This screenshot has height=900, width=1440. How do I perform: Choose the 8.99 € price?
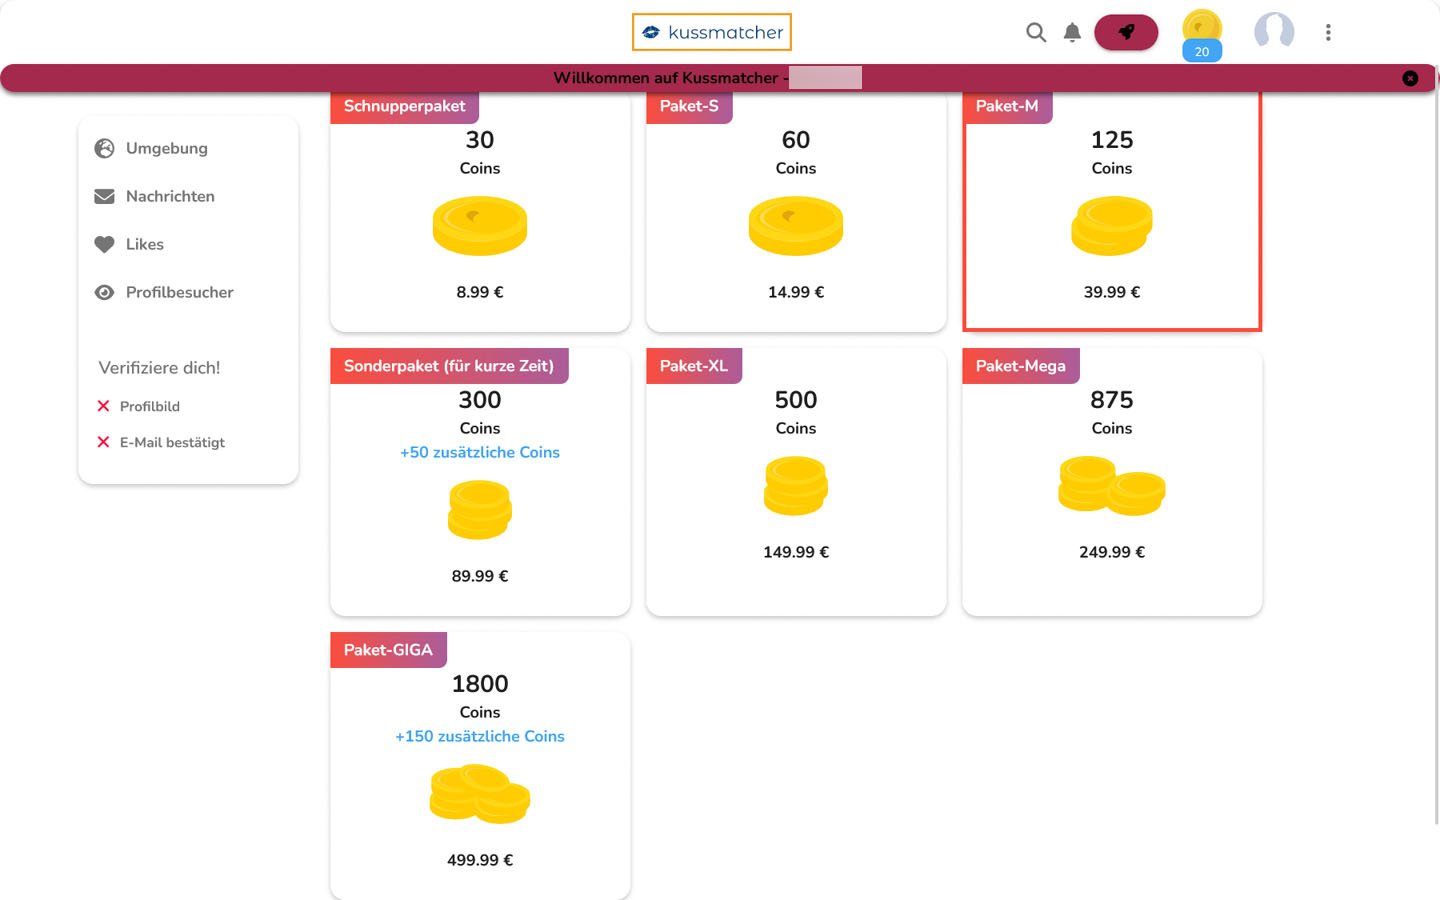point(480,292)
